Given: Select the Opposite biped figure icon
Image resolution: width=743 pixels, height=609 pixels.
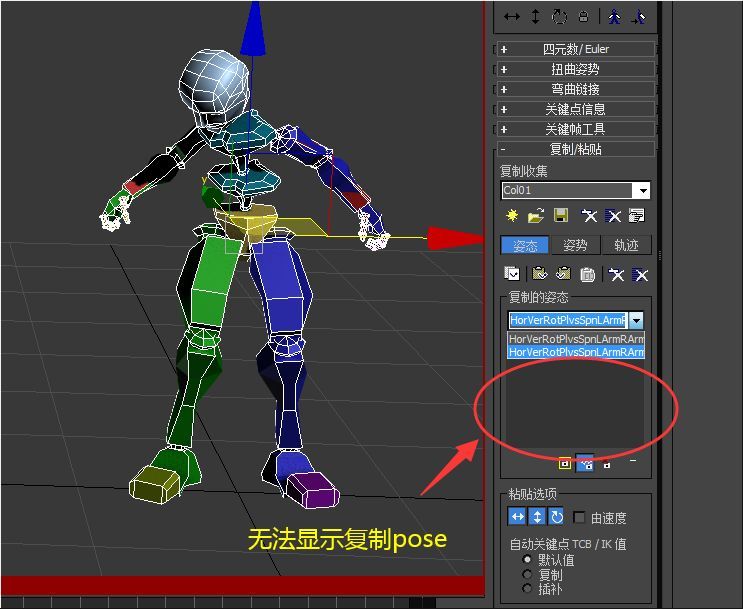Looking at the screenshot, I should pyautogui.click(x=638, y=17).
